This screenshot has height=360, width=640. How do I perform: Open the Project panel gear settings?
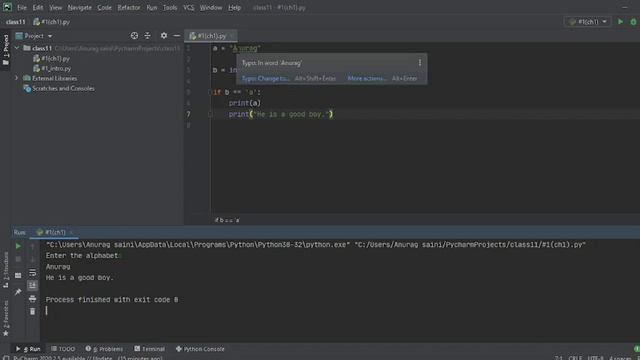[164, 36]
